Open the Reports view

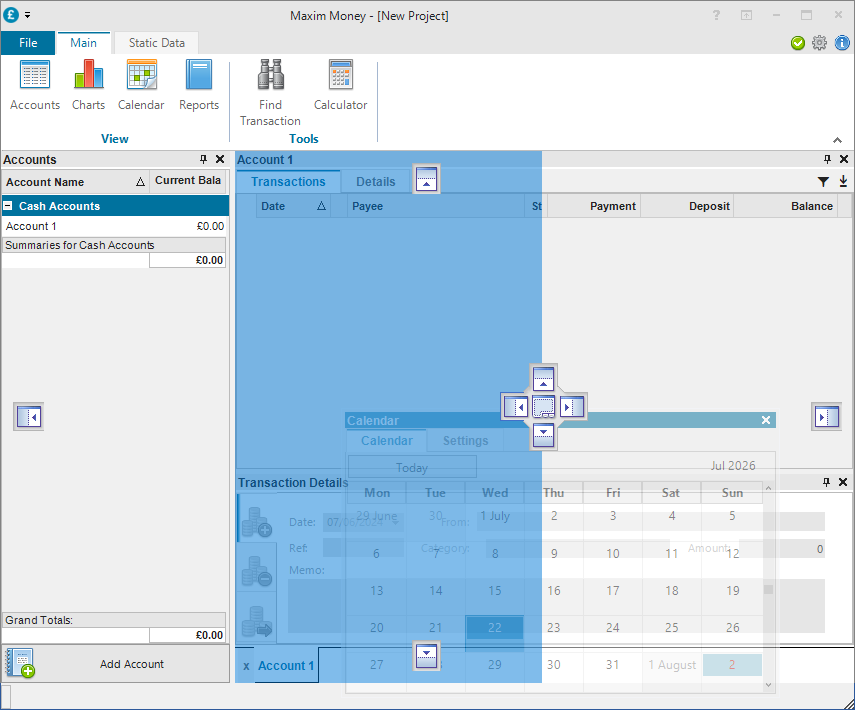tap(199, 85)
